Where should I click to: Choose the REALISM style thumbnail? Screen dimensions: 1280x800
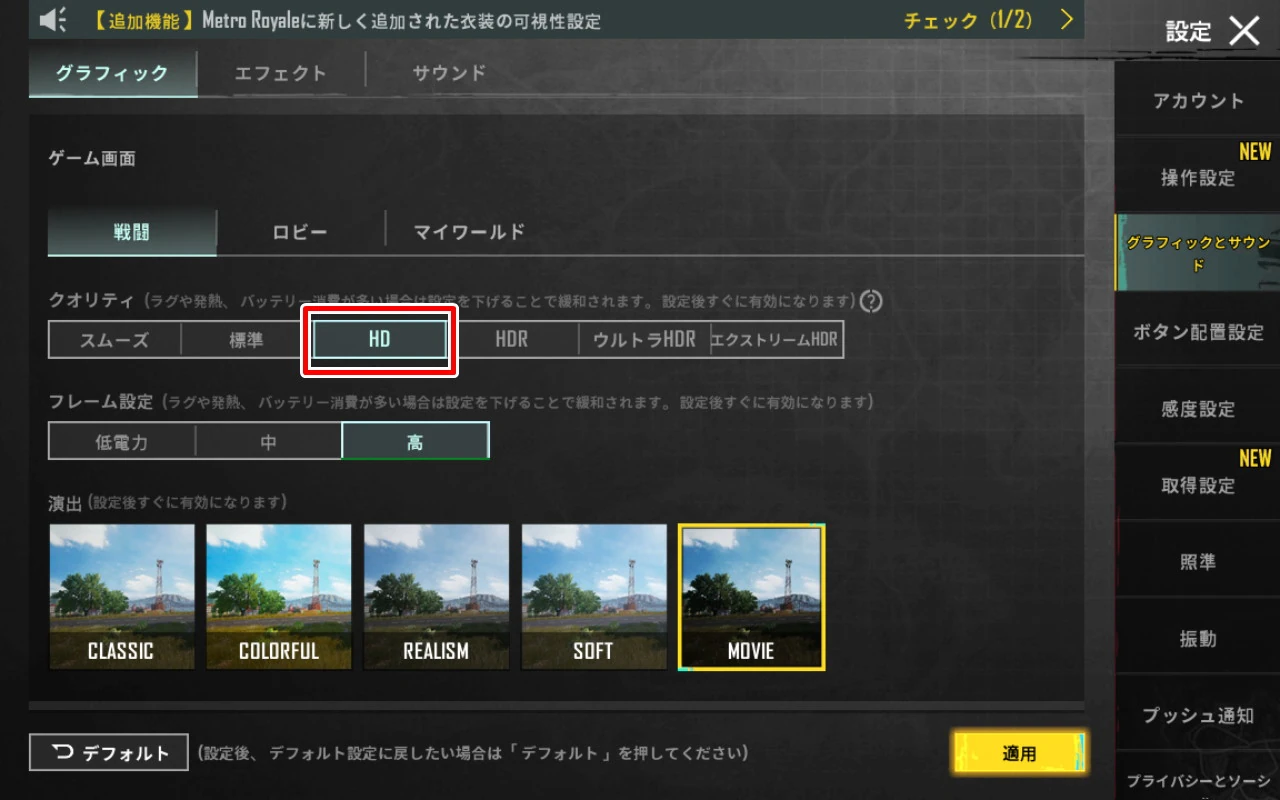[436, 597]
